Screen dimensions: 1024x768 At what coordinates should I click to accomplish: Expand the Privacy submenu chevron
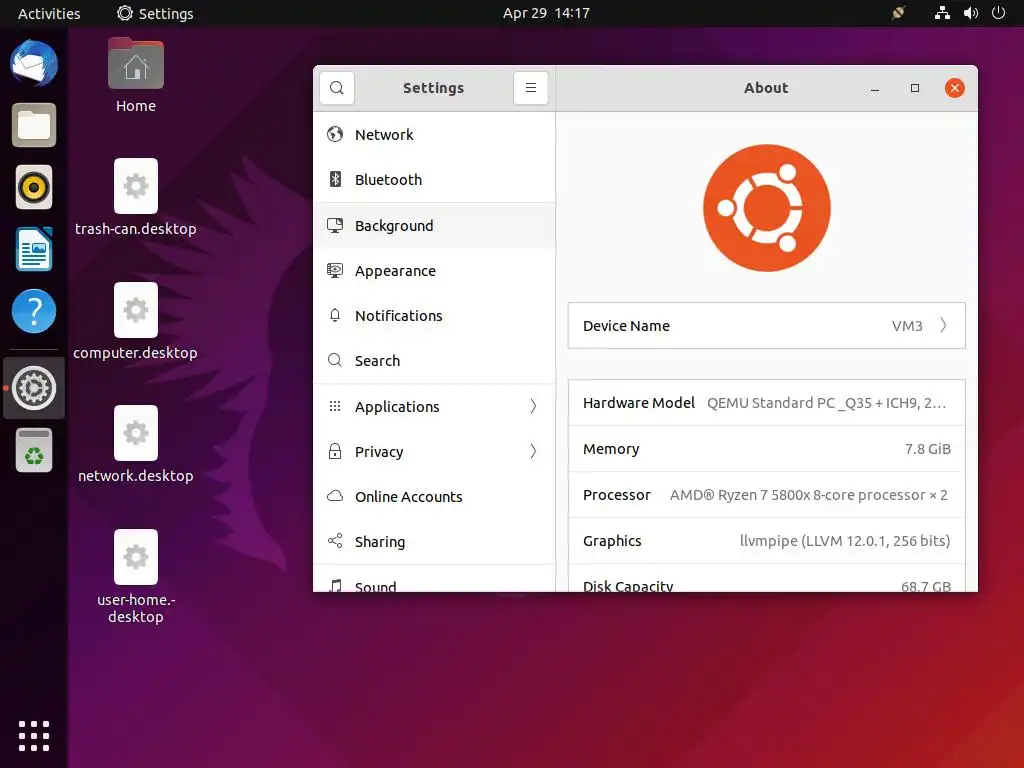pos(534,451)
